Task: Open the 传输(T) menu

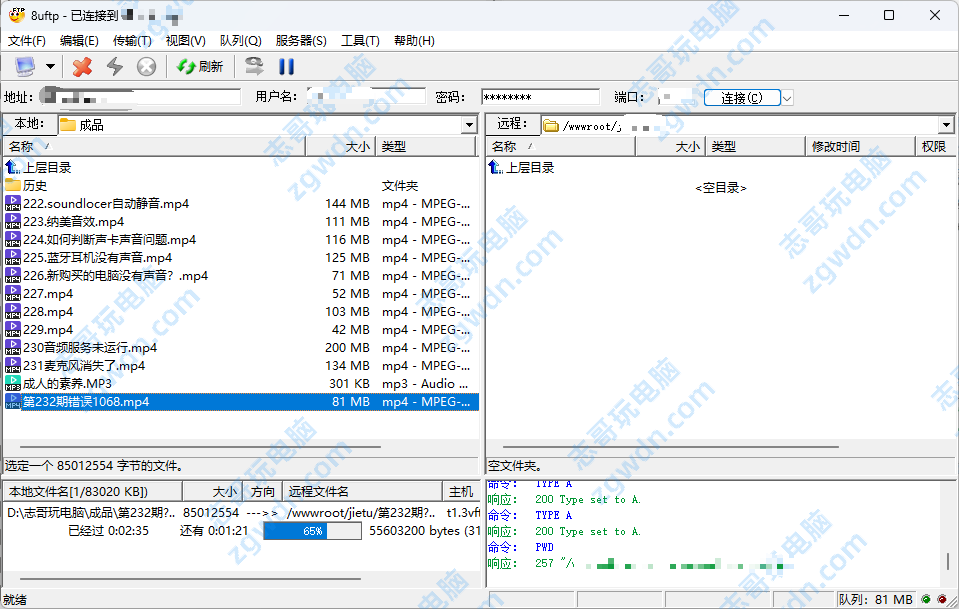Action: 132,41
